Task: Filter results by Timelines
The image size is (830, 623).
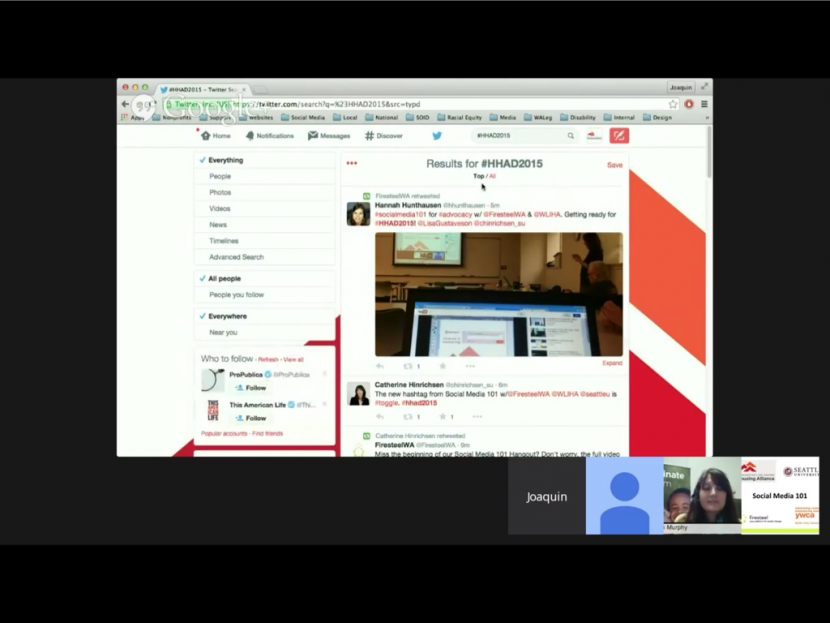Action: click(265, 241)
